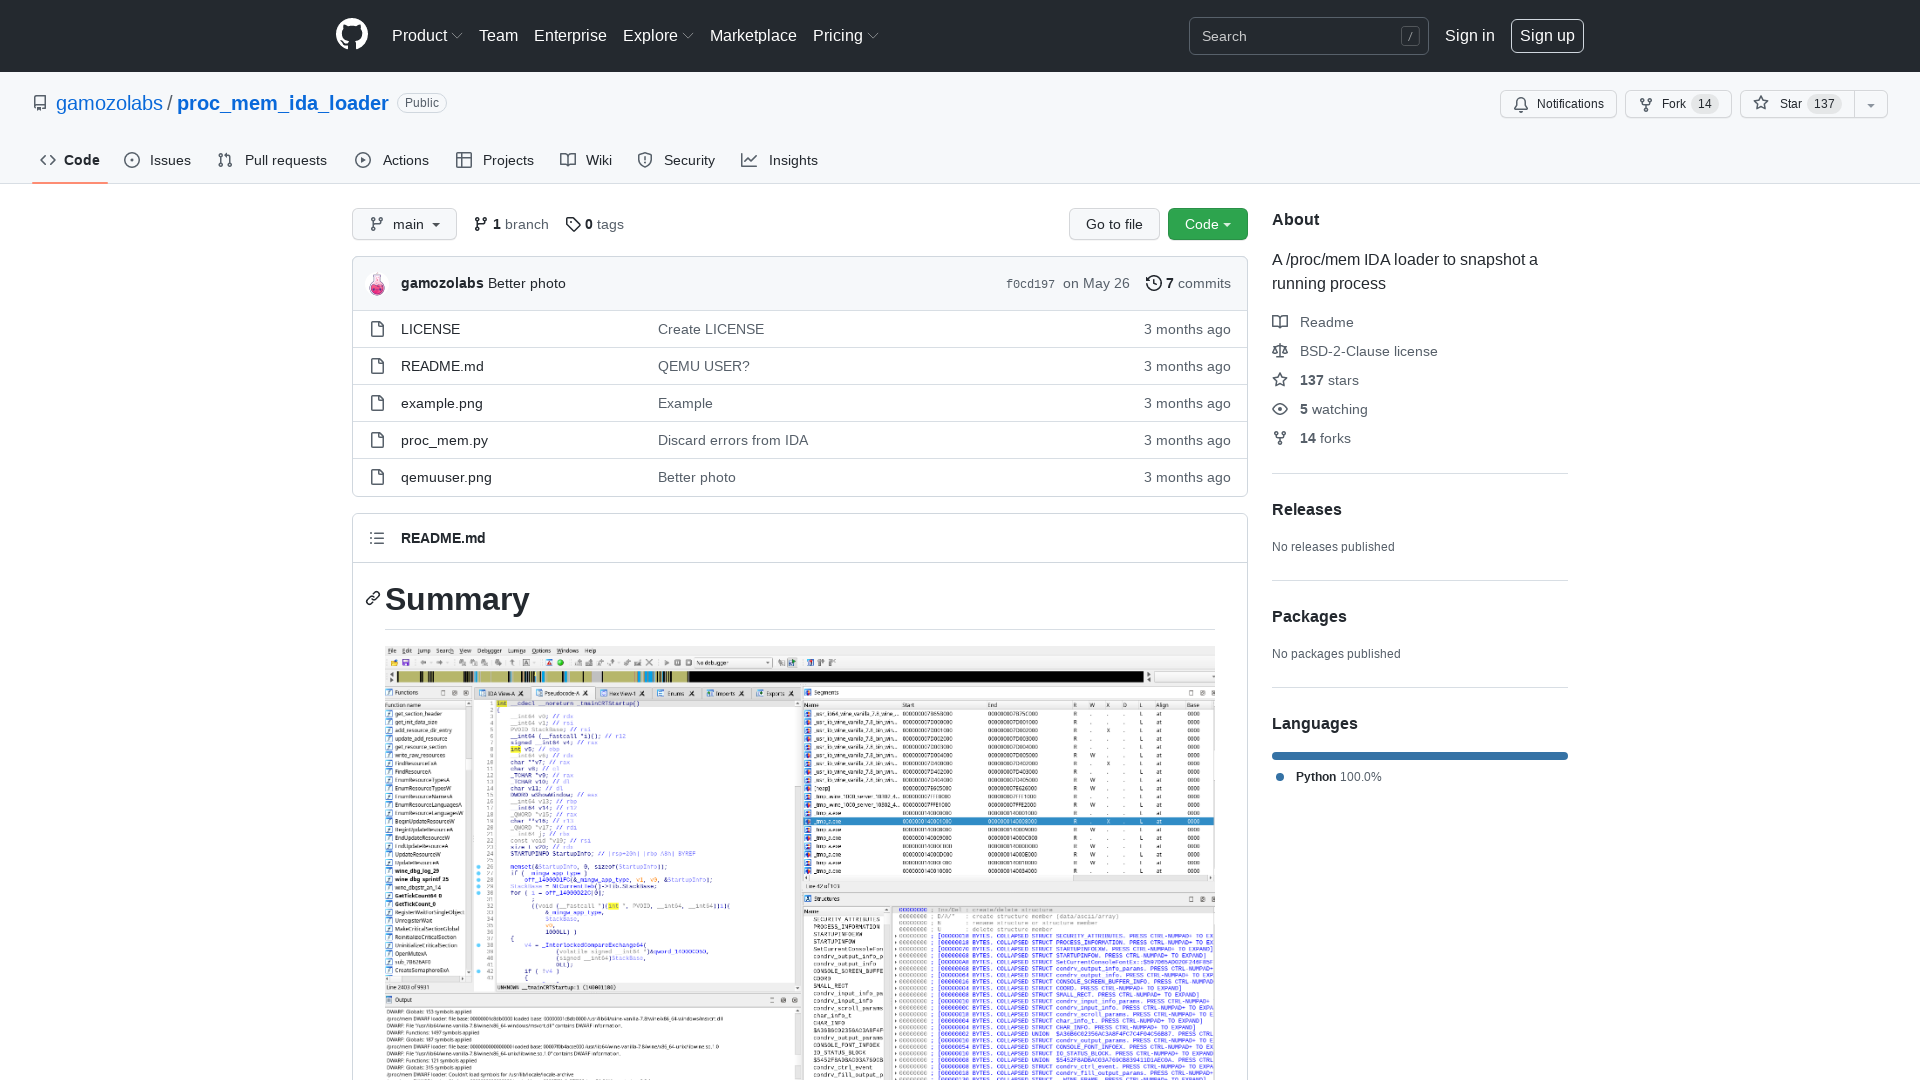This screenshot has height=1080, width=1920.
Task: Open the IDA screenshot image in README
Action: tap(800, 862)
